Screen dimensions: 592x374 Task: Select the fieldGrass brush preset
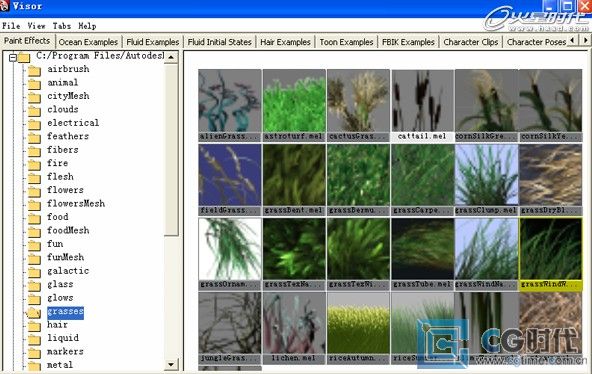(230, 179)
